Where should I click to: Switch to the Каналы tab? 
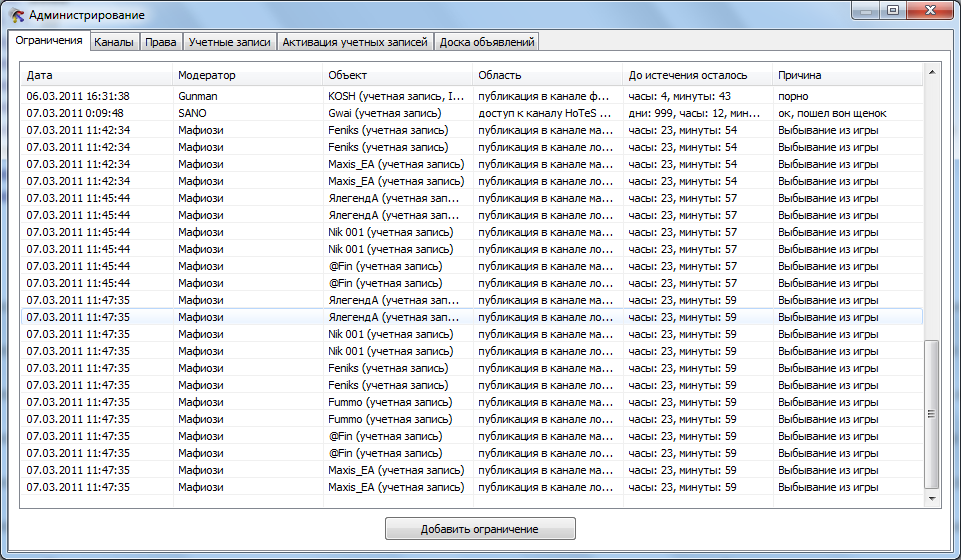pyautogui.click(x=113, y=42)
